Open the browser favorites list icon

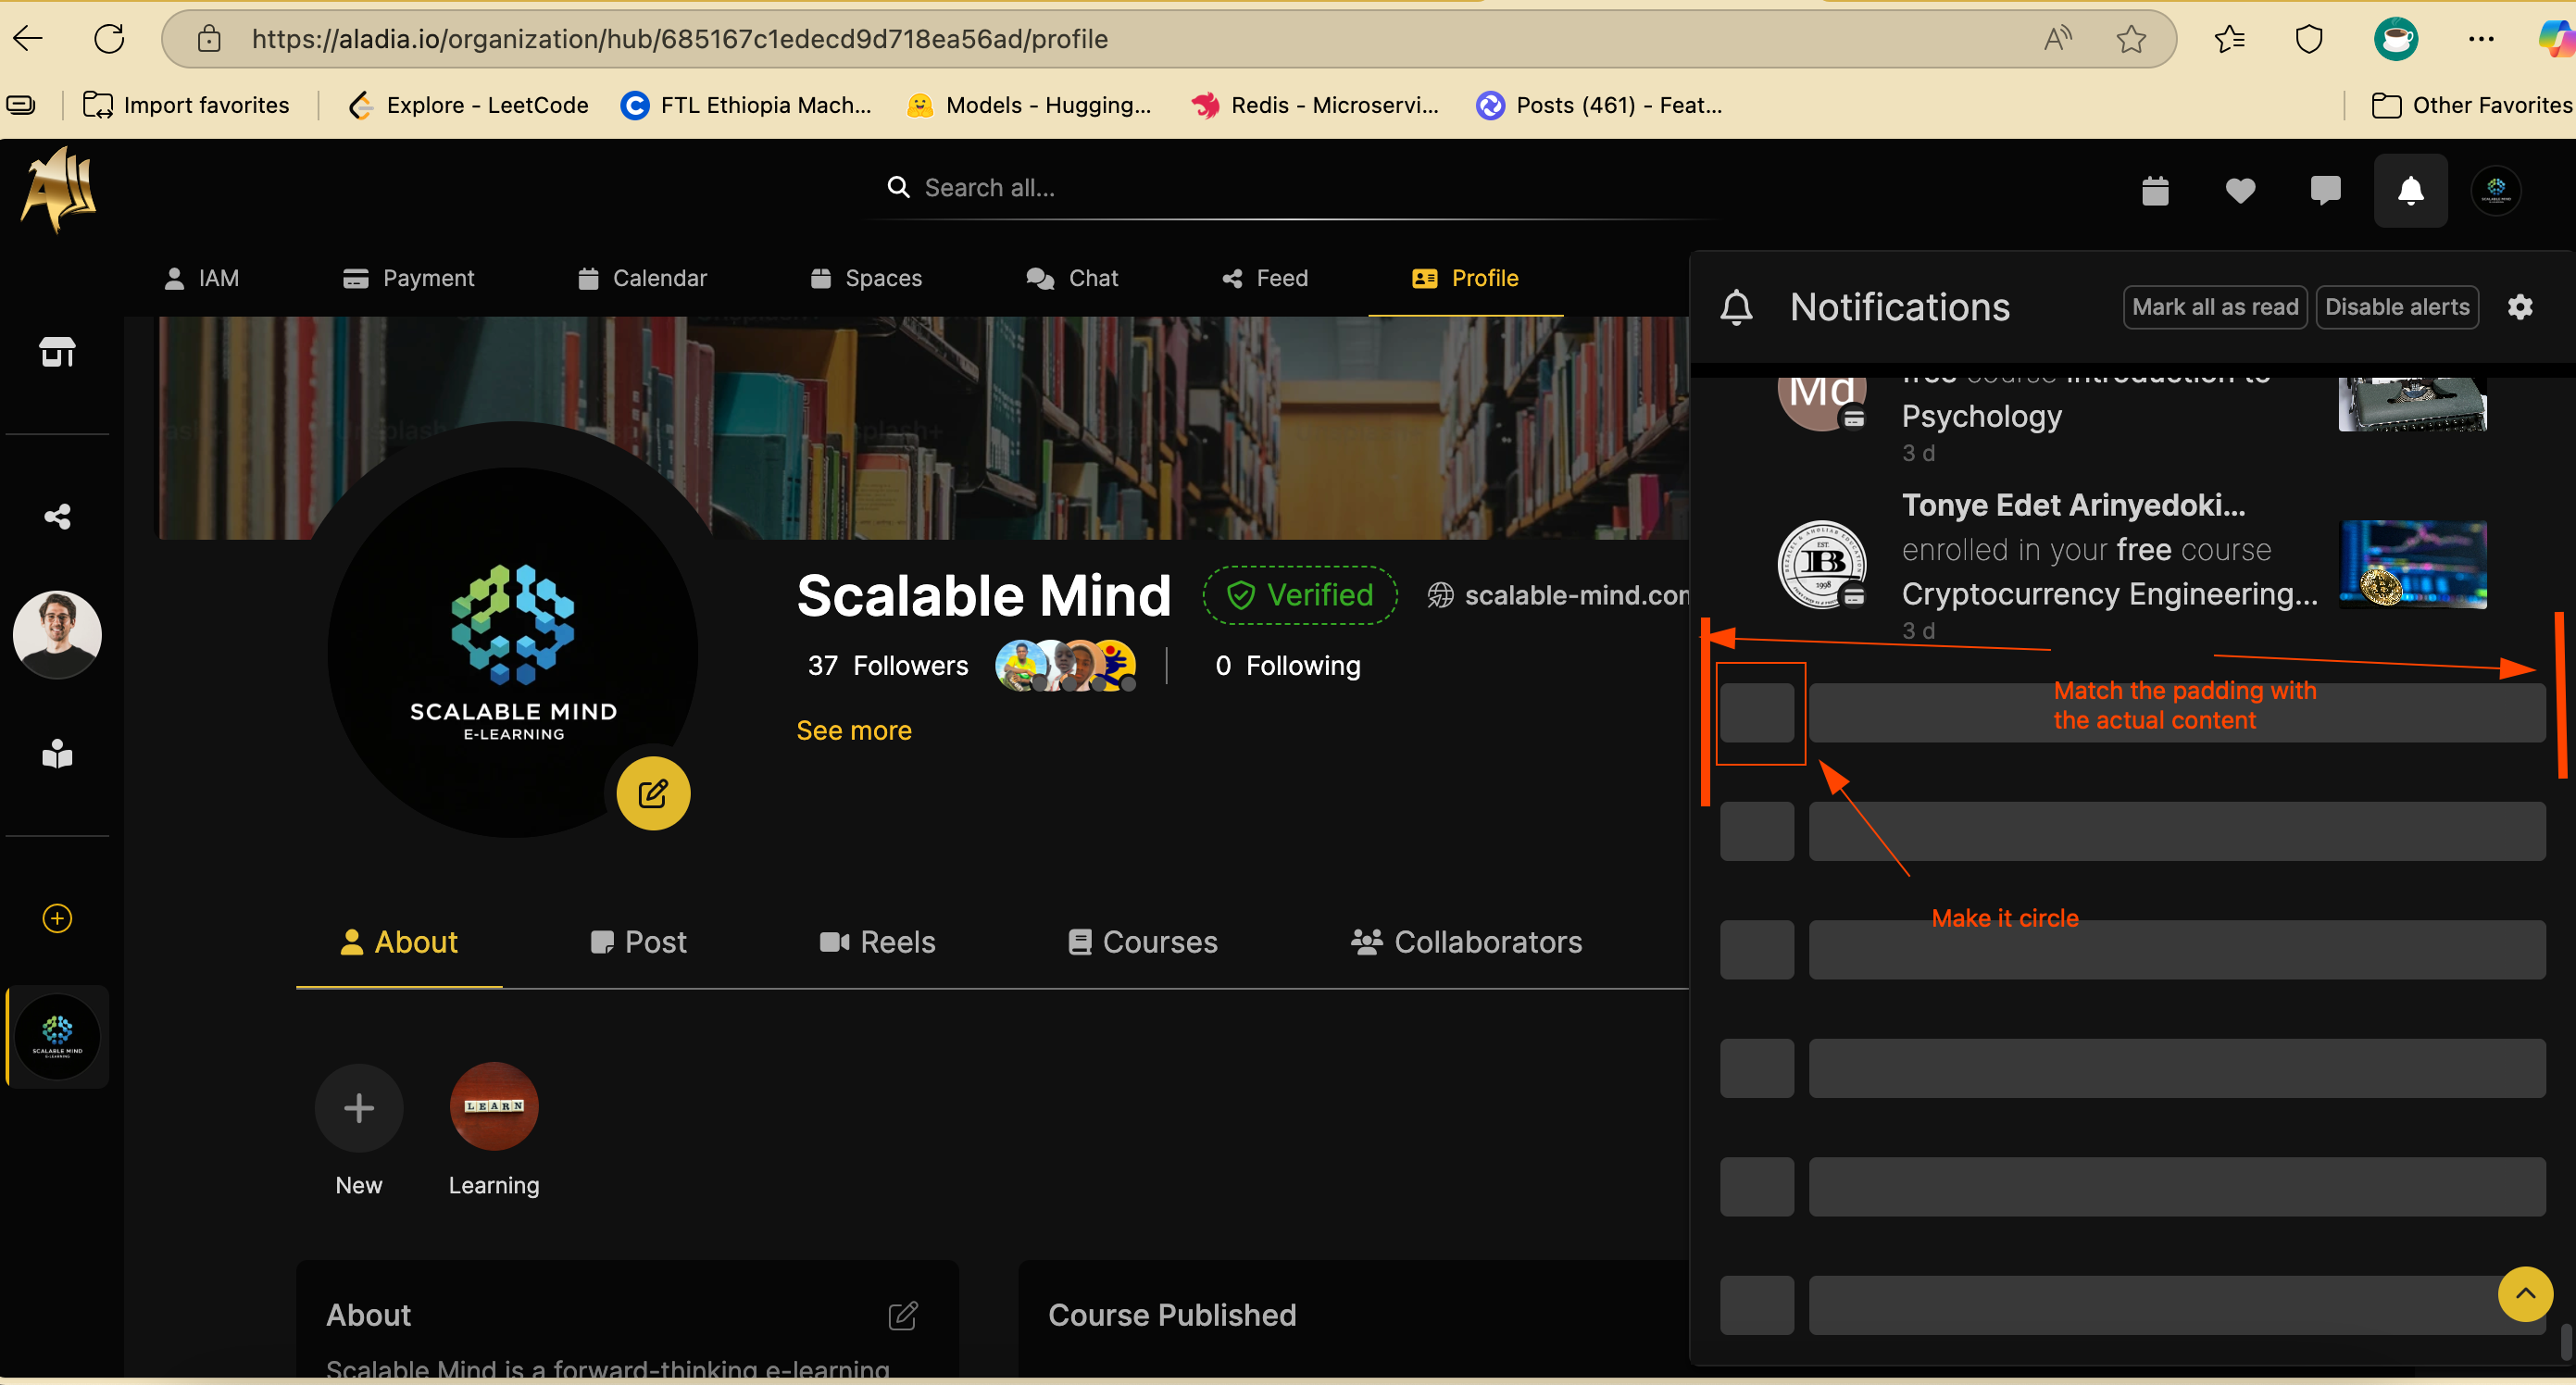pos(2229,39)
